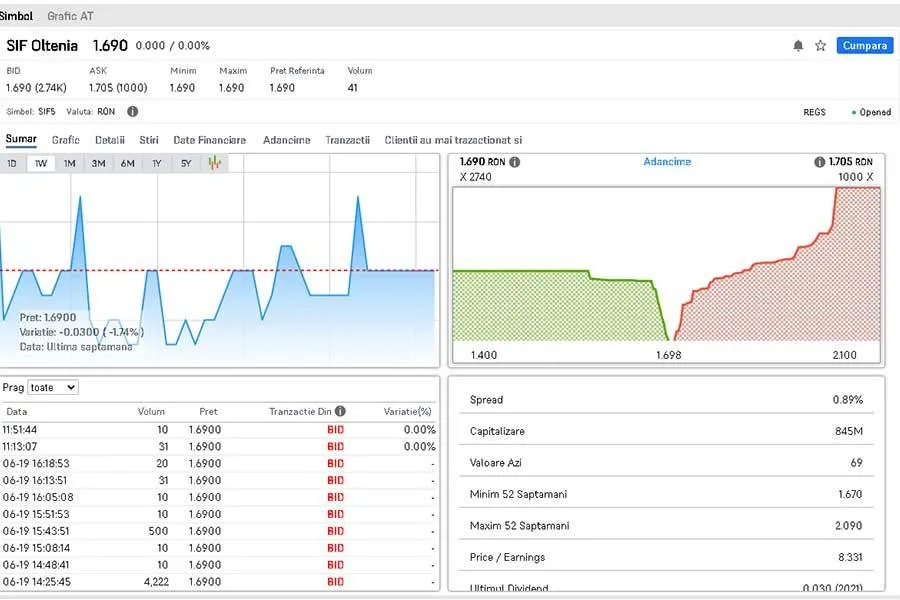The width and height of the screenshot is (900, 600).
Task: Open the Date Financiare tab
Action: pos(209,140)
